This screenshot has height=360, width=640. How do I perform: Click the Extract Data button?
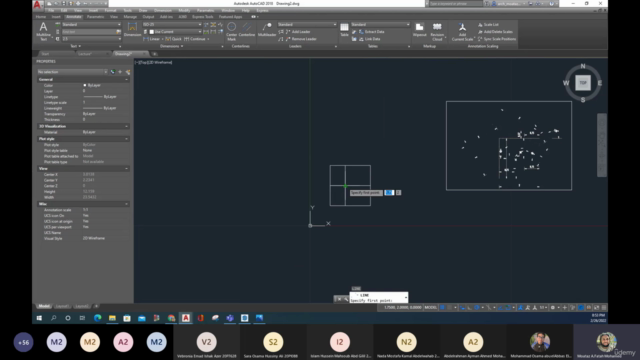pyautogui.click(x=371, y=32)
